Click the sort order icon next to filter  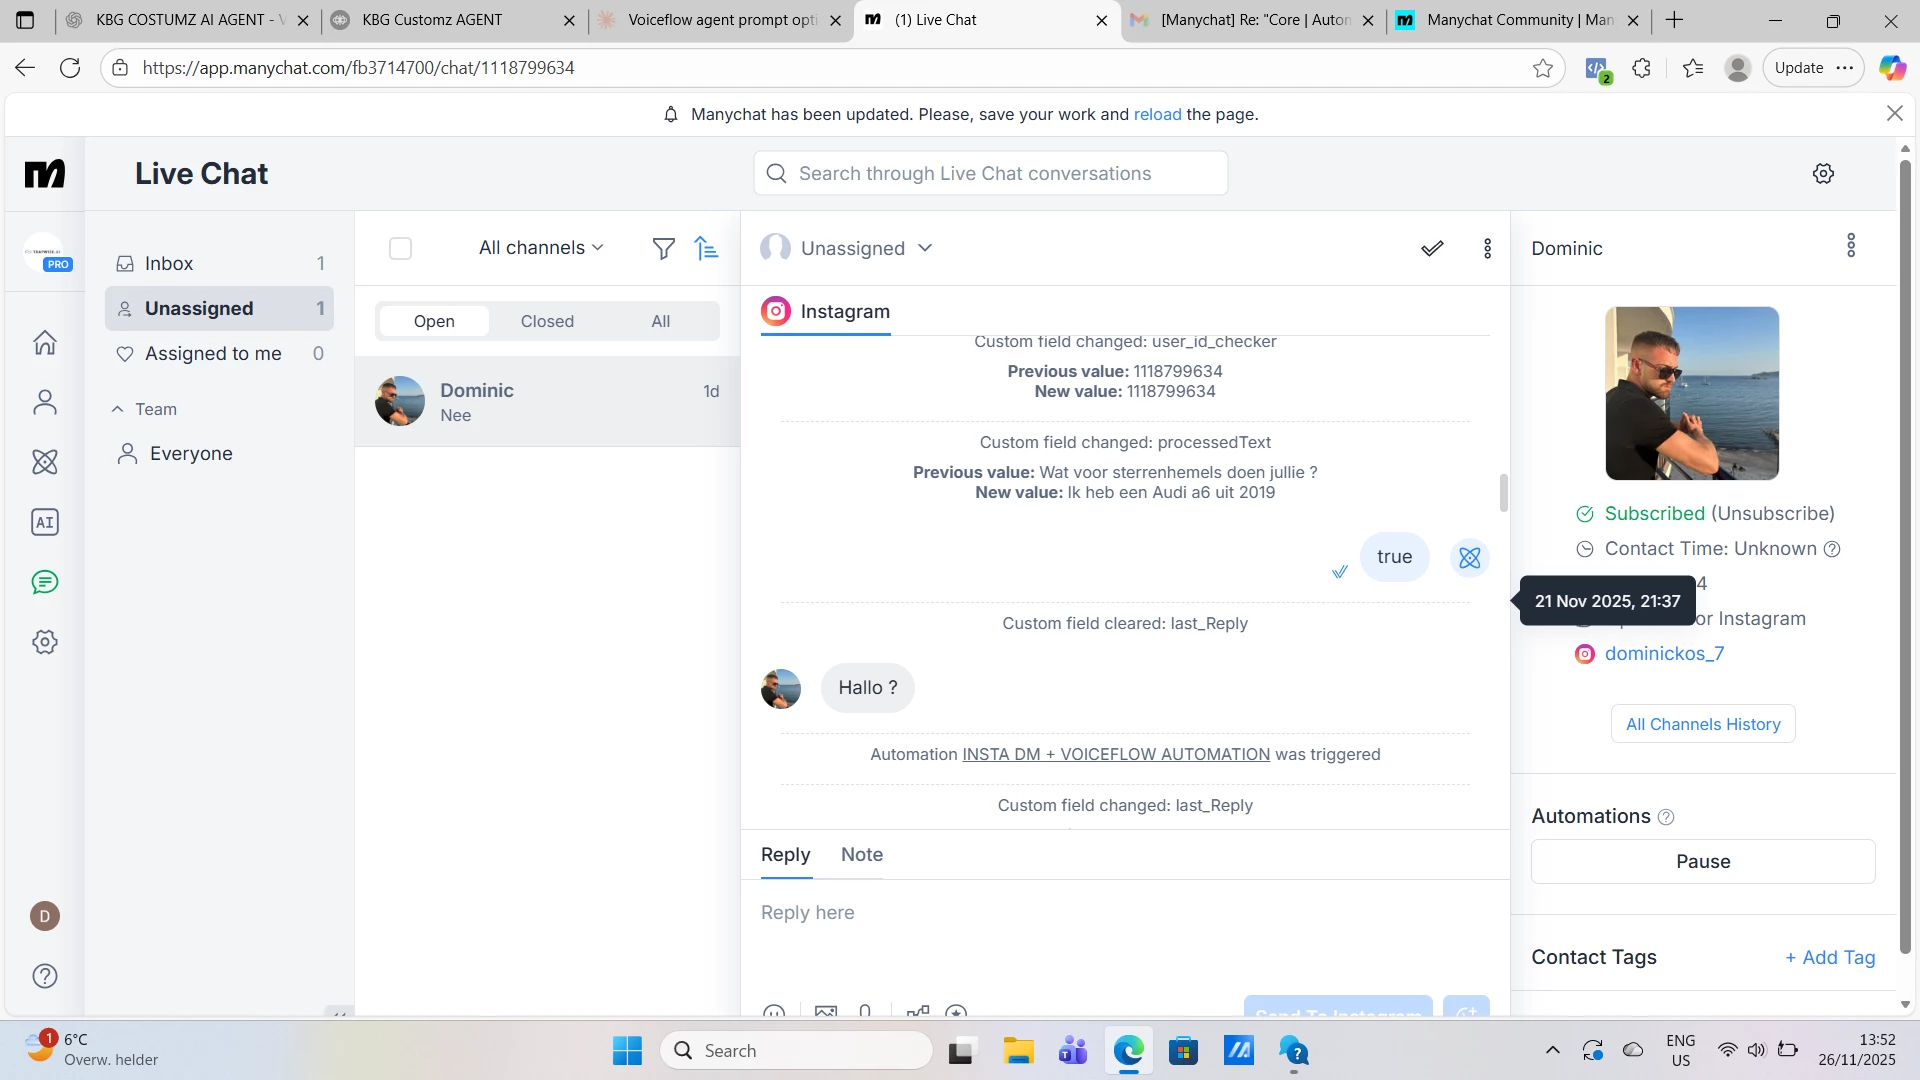click(707, 248)
